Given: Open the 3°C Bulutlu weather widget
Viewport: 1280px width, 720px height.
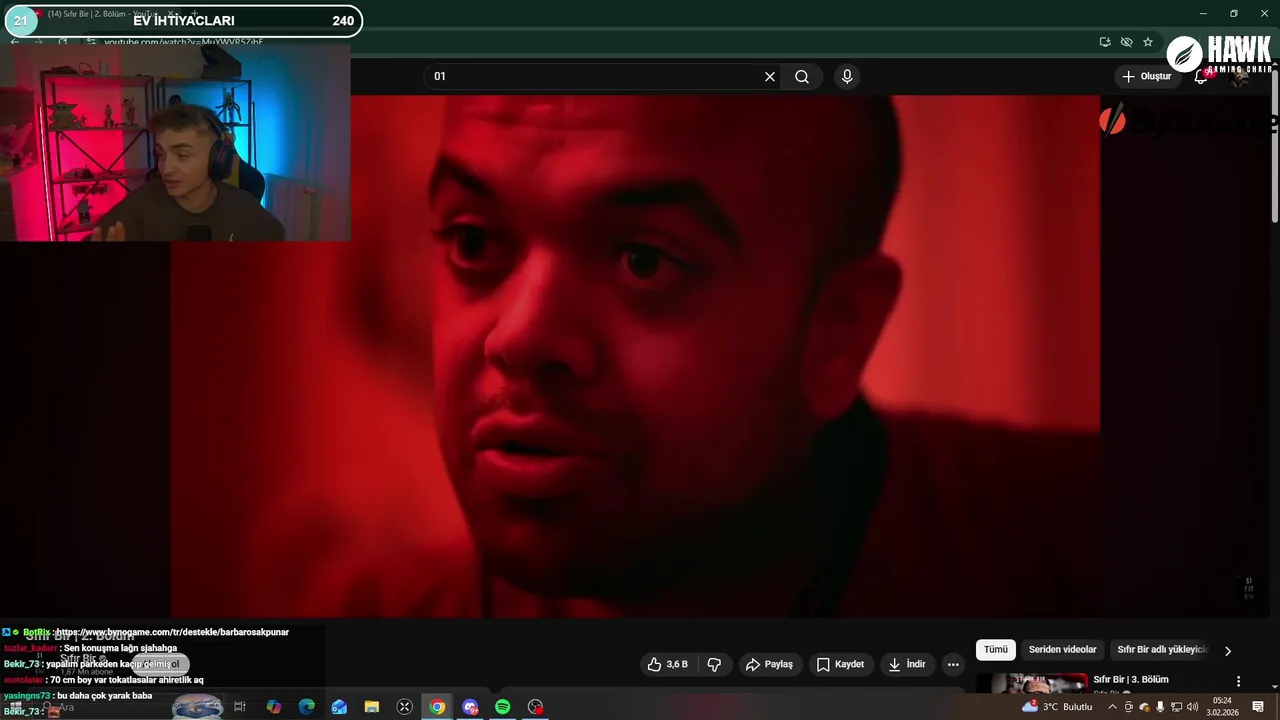Looking at the screenshot, I should (x=1056, y=707).
